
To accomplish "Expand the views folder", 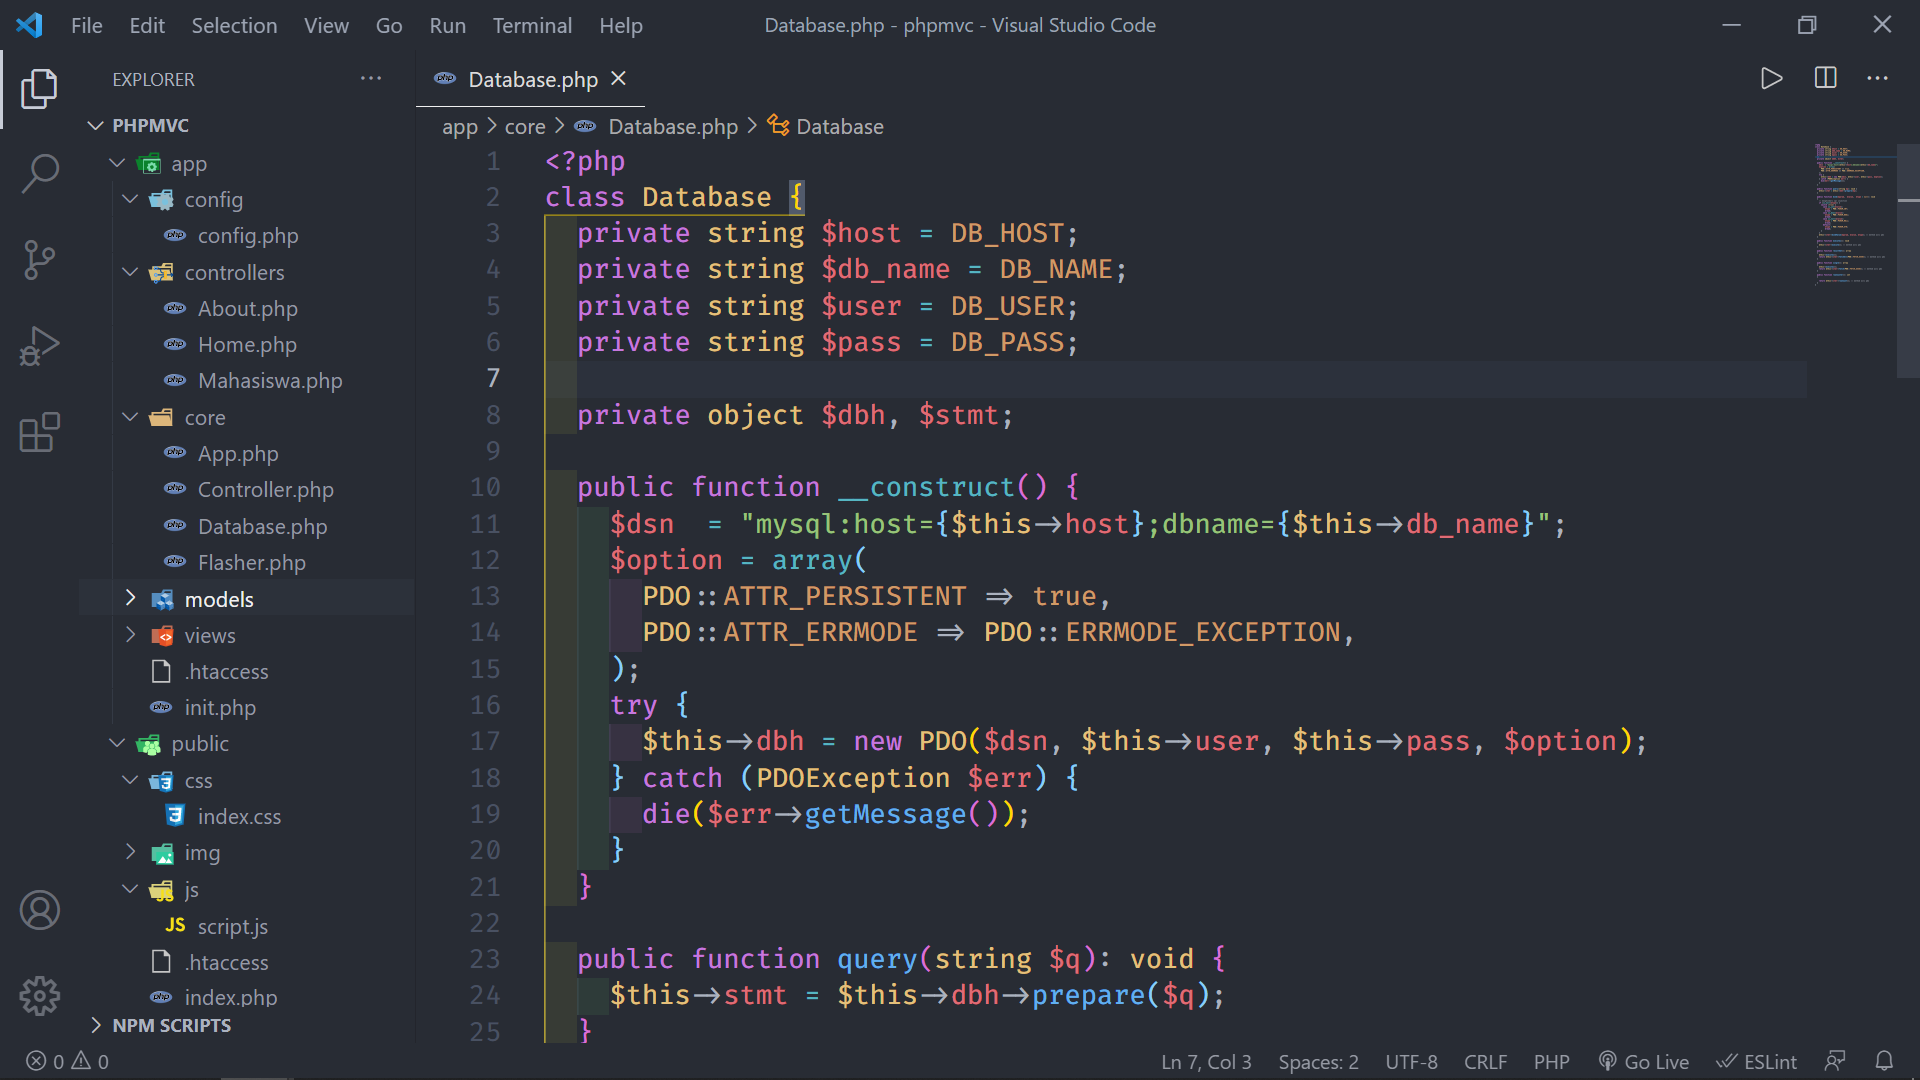I will tap(130, 635).
